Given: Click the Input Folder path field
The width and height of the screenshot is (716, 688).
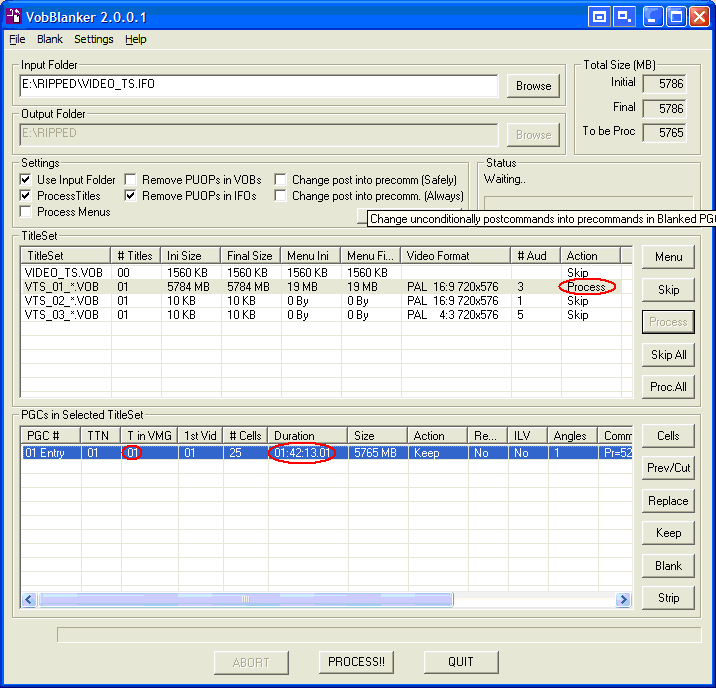Looking at the screenshot, I should click(258, 85).
